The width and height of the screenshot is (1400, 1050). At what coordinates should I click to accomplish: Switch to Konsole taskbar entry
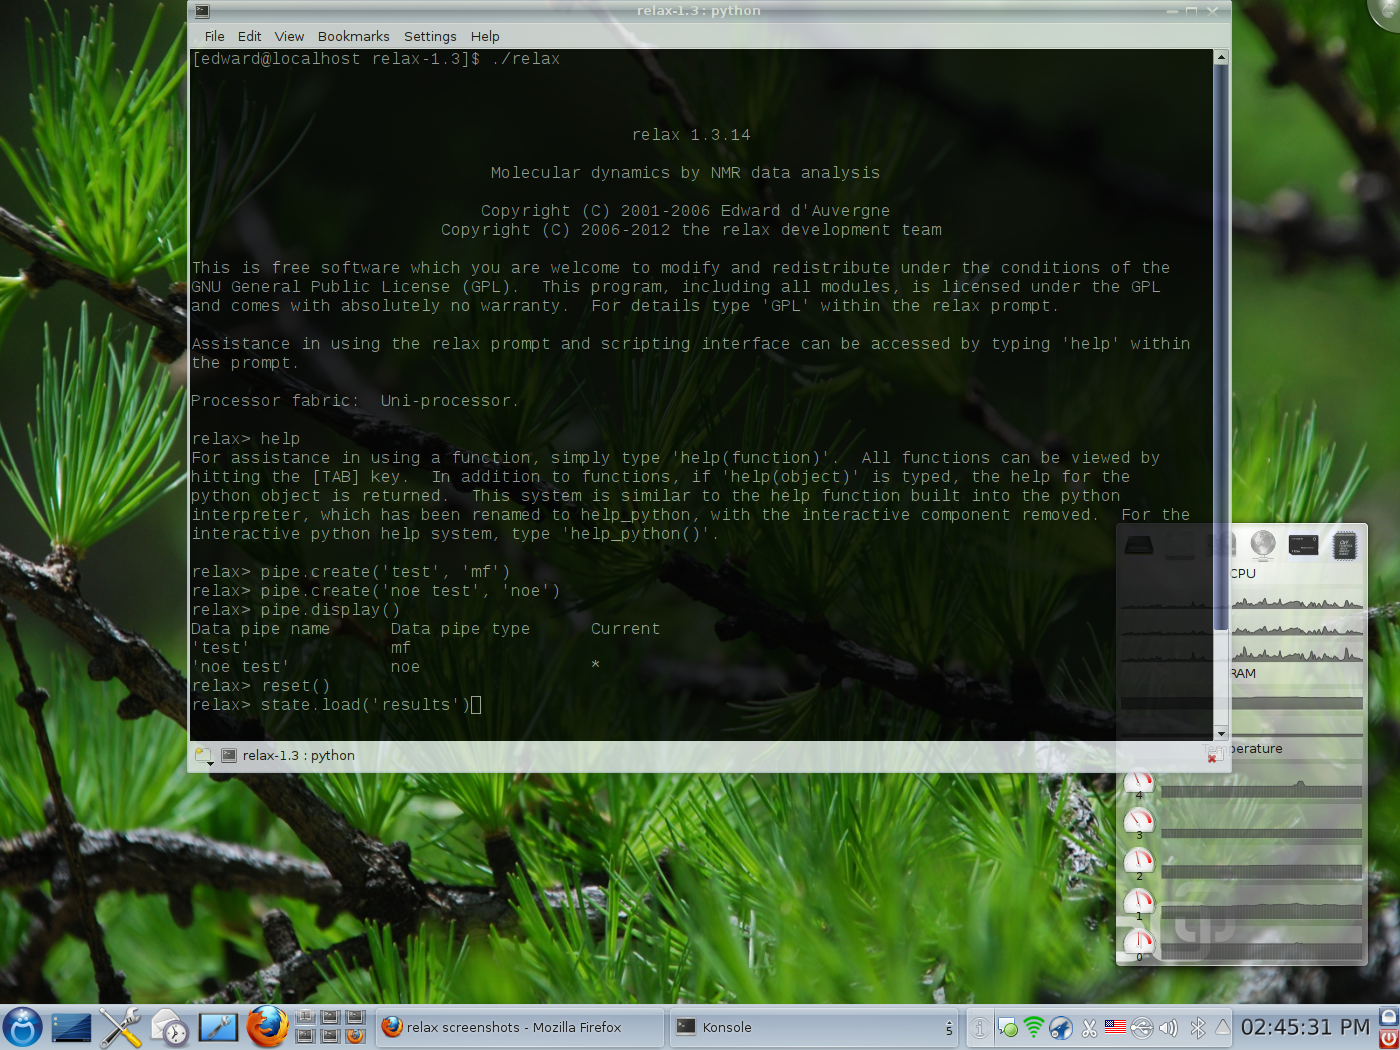[808, 1027]
